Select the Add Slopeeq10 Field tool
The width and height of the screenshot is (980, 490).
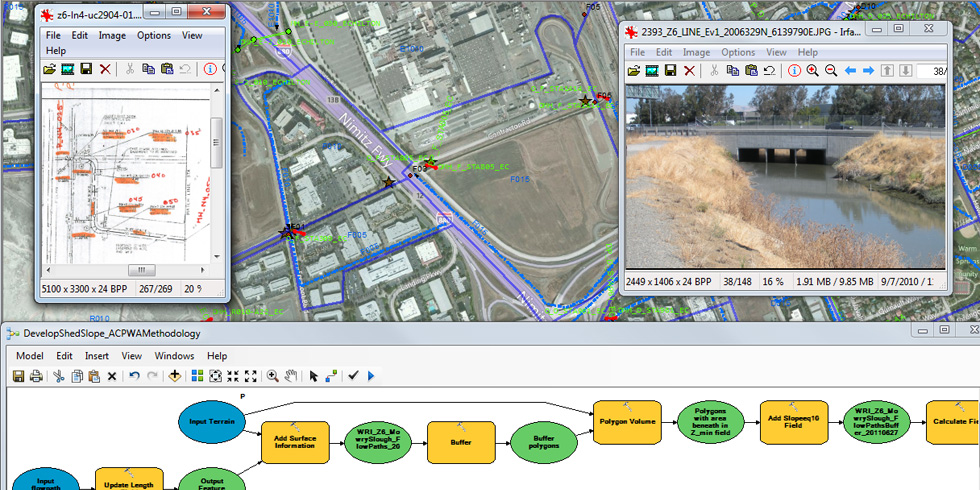coord(794,422)
